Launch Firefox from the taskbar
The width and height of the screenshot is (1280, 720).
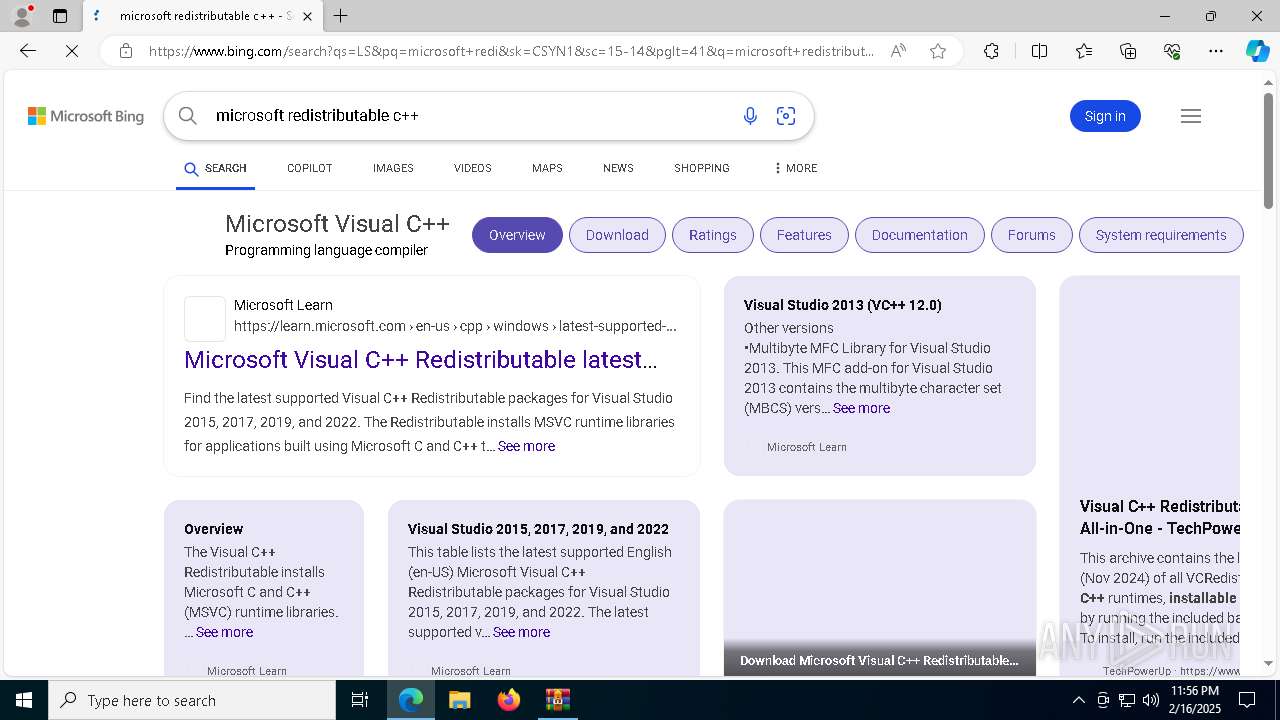coord(508,700)
